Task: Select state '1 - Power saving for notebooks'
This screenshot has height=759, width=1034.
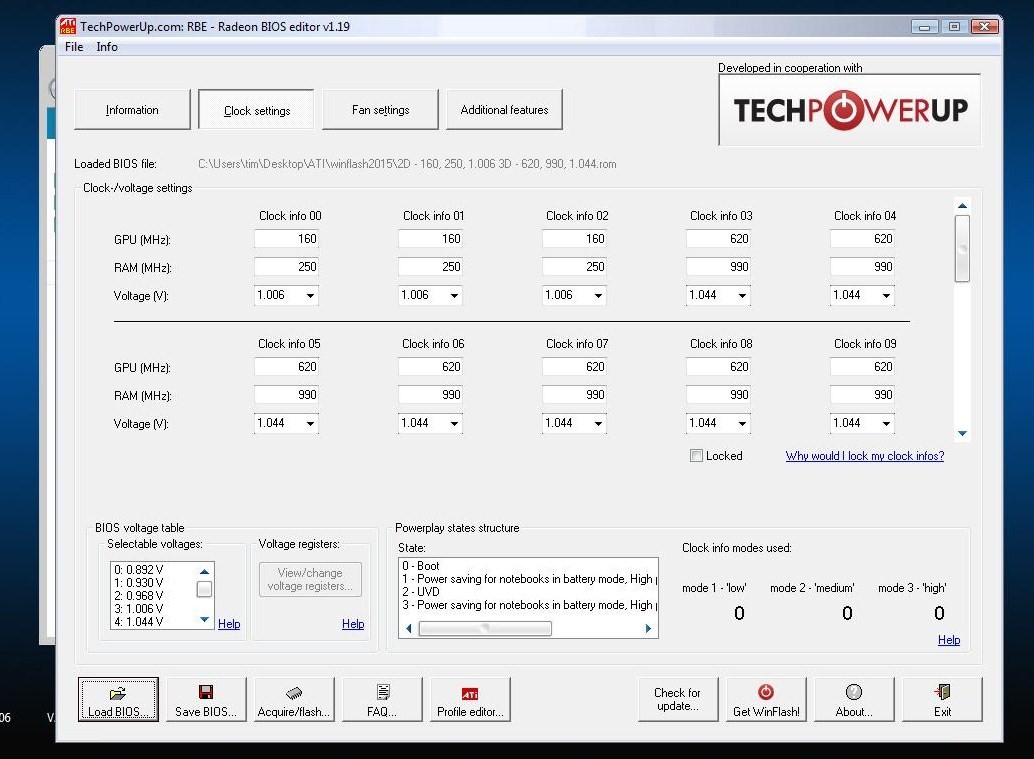Action: tap(529, 579)
